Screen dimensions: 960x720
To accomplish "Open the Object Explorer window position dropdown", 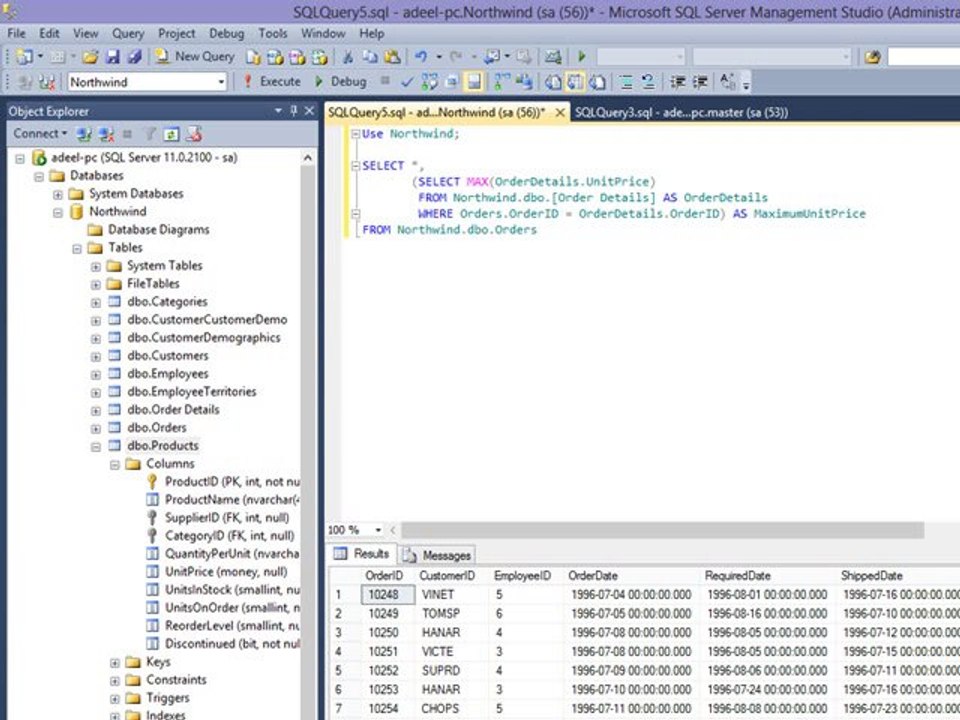I will [x=278, y=111].
